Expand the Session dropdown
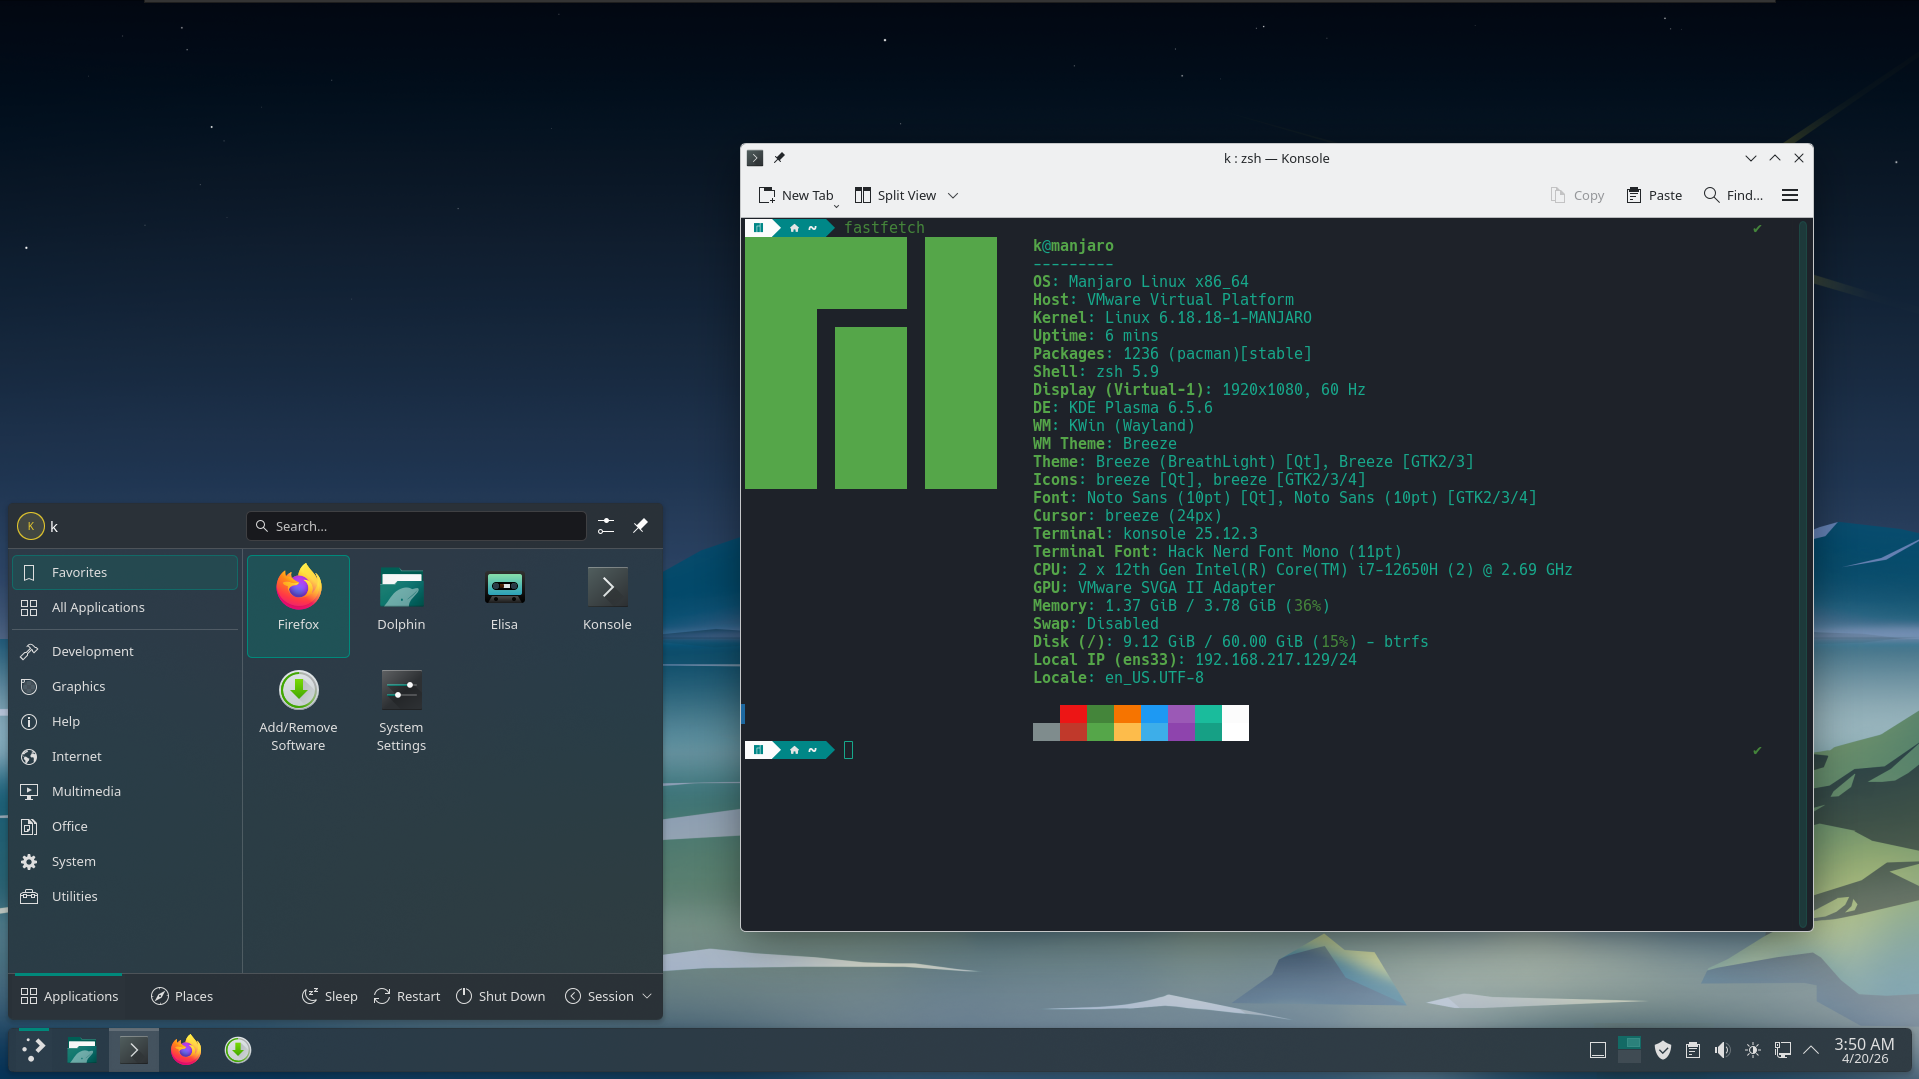 609,996
